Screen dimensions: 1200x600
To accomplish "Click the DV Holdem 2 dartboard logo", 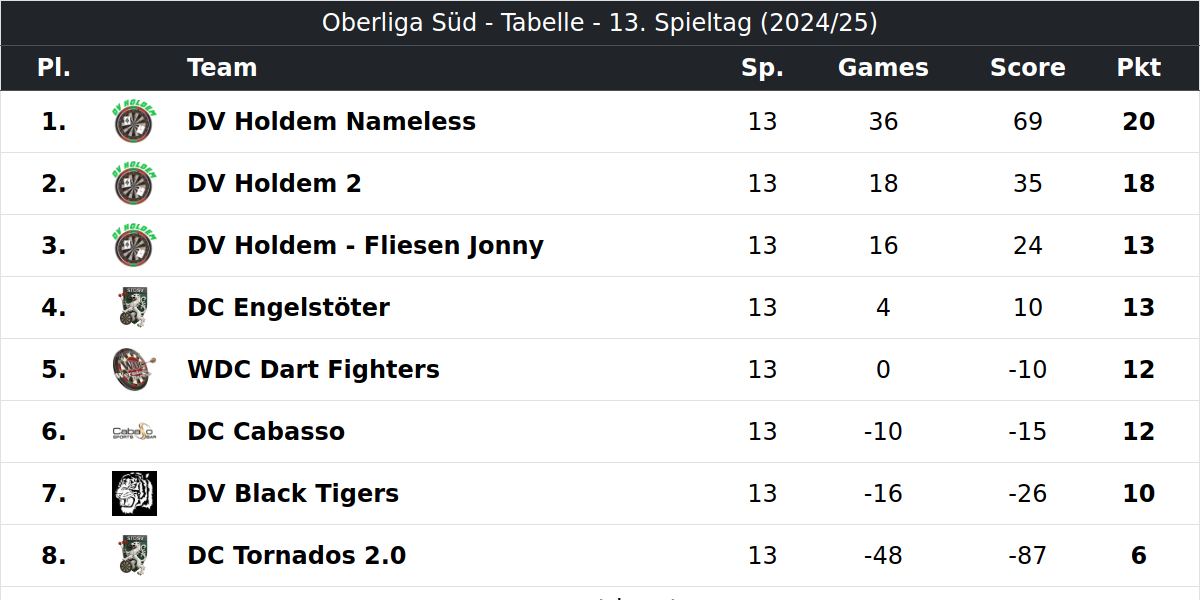I will coord(134,184).
